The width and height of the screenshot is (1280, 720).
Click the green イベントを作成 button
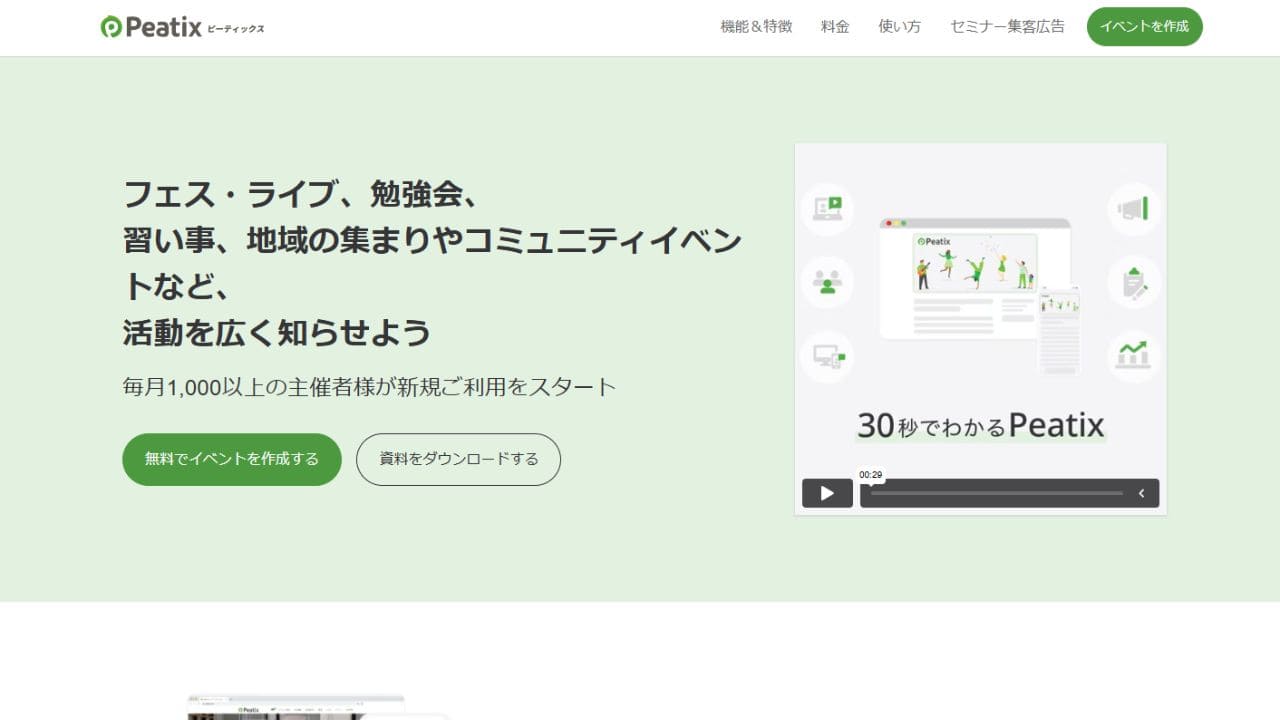point(1144,27)
